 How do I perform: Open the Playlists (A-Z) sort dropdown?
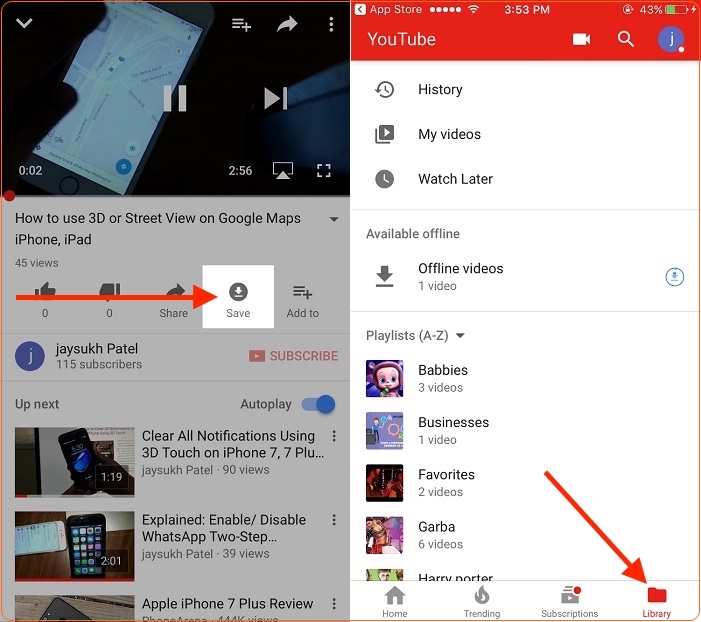(415, 335)
